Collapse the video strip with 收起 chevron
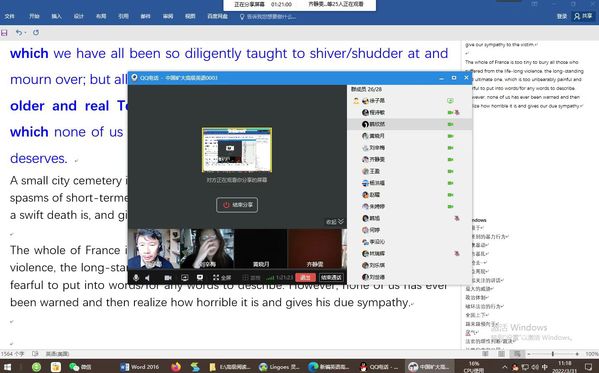 point(335,222)
